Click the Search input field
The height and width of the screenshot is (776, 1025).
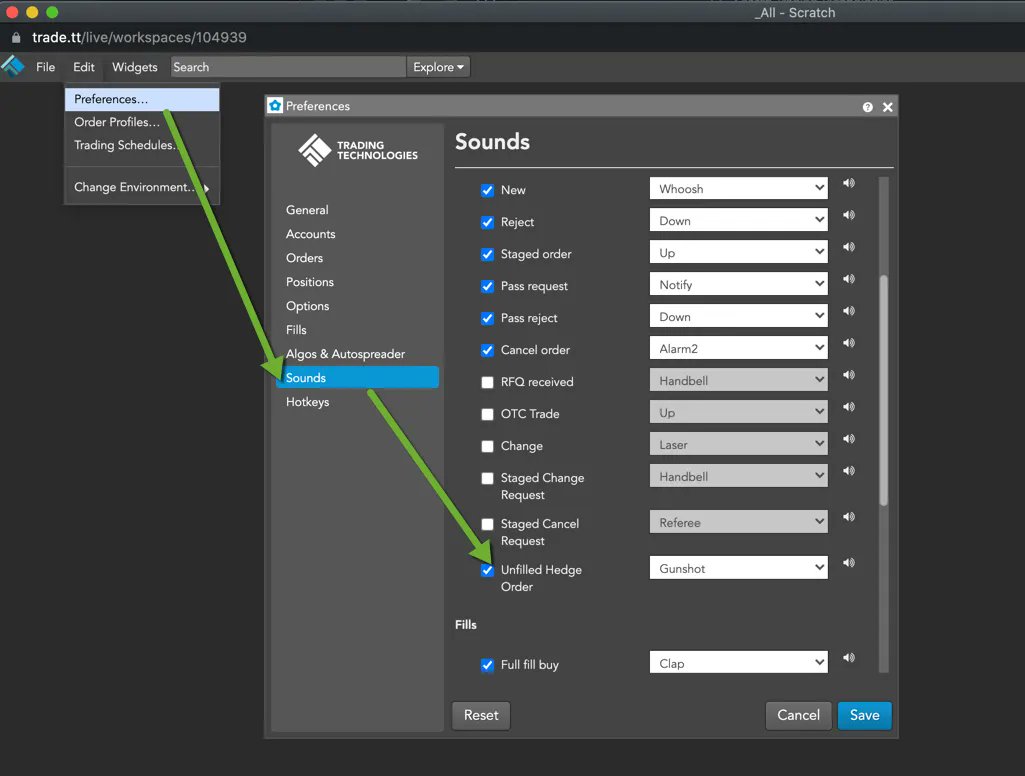[x=288, y=67]
